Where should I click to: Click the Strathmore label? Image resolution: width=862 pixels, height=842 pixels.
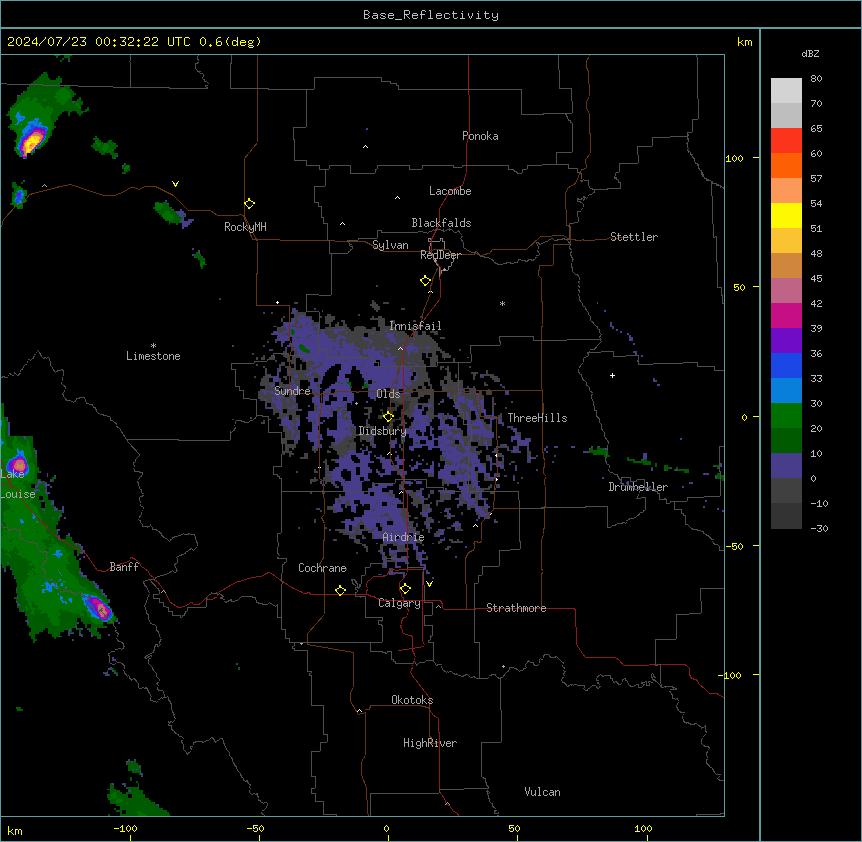click(x=516, y=608)
